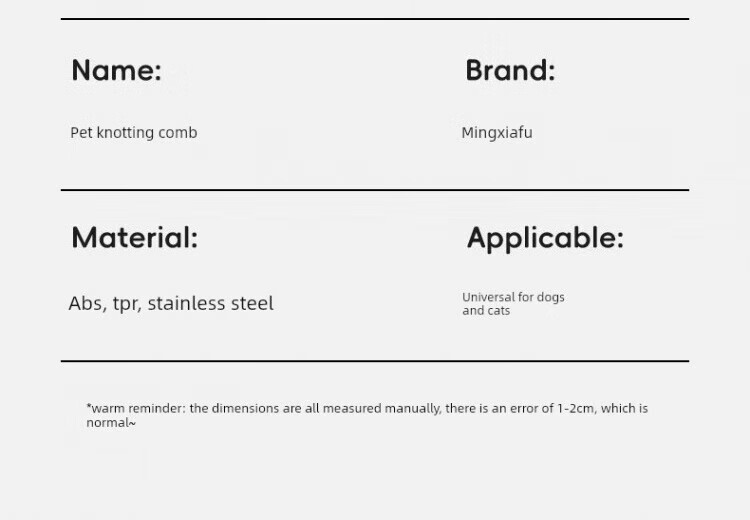The width and height of the screenshot is (750, 520).
Task: Click the divider line above "Material:"
Action: click(375, 190)
